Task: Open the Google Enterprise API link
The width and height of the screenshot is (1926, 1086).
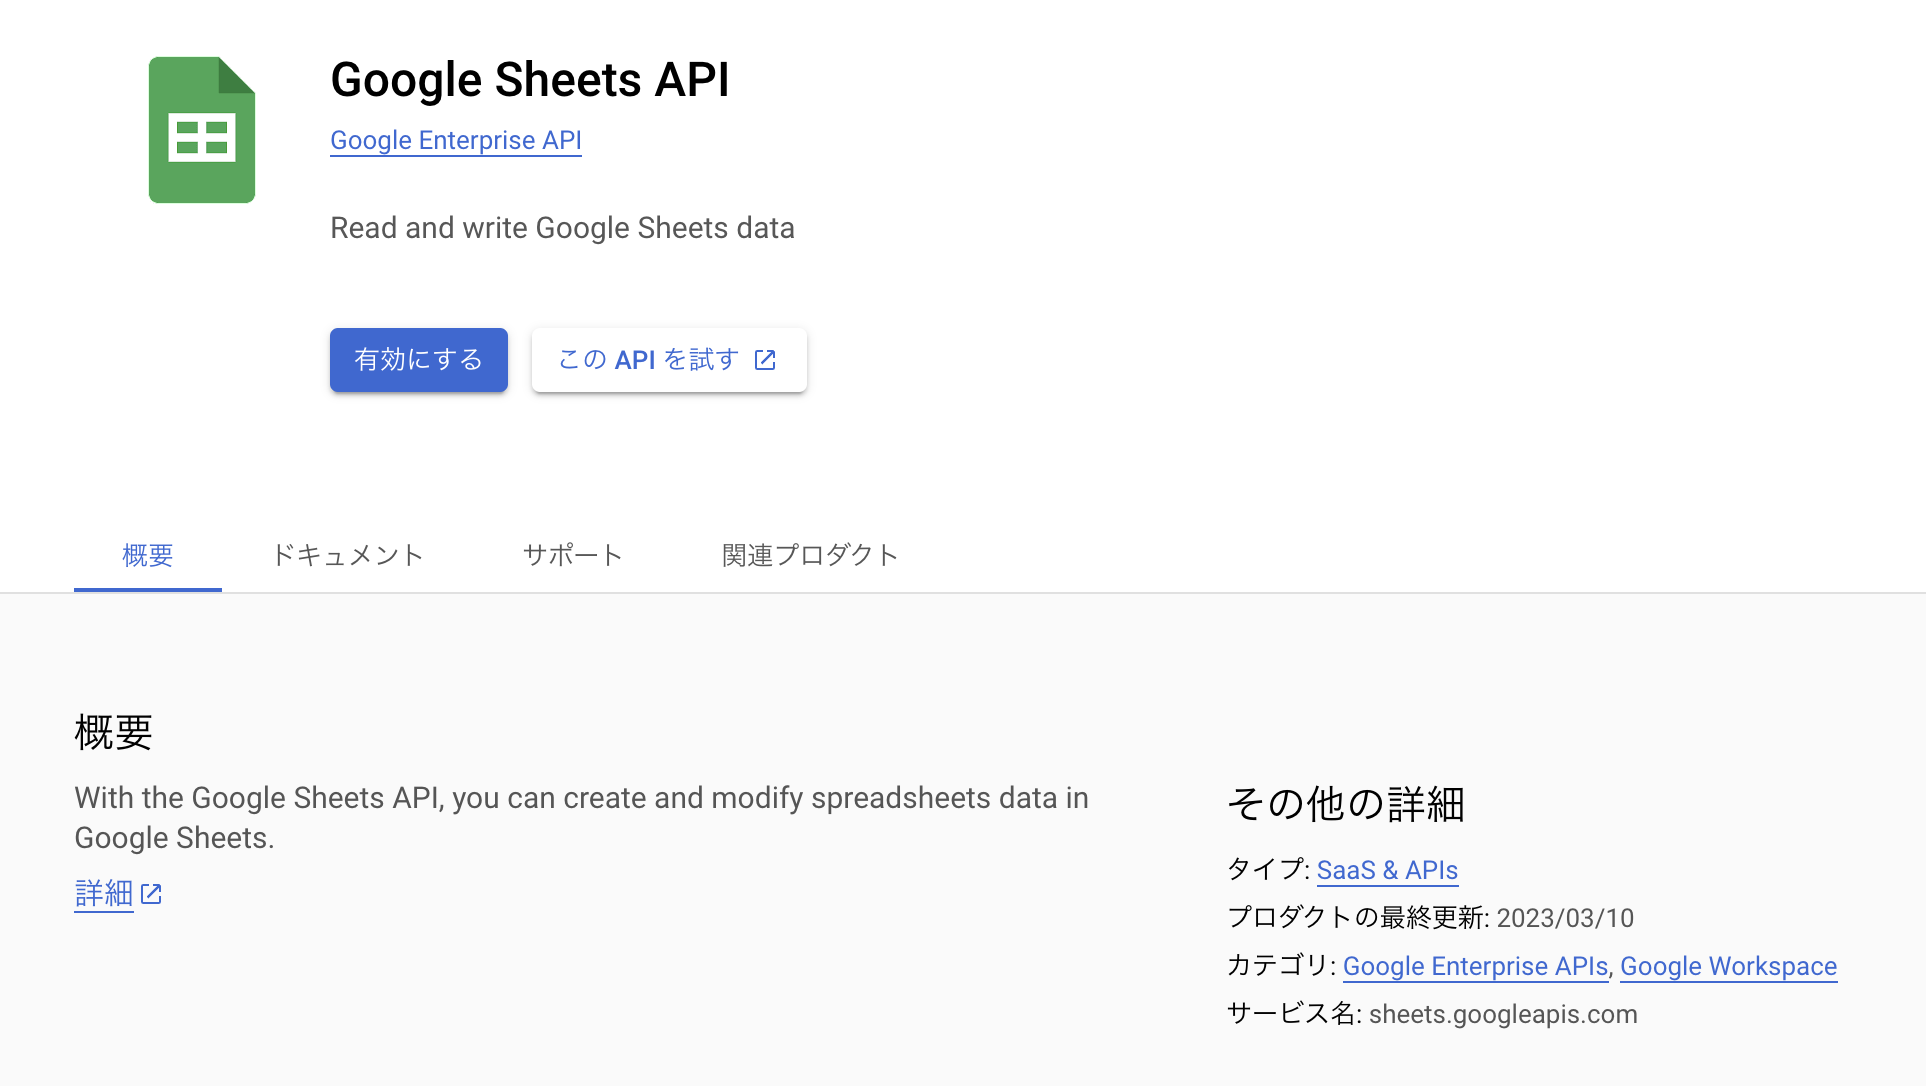Action: [x=456, y=140]
